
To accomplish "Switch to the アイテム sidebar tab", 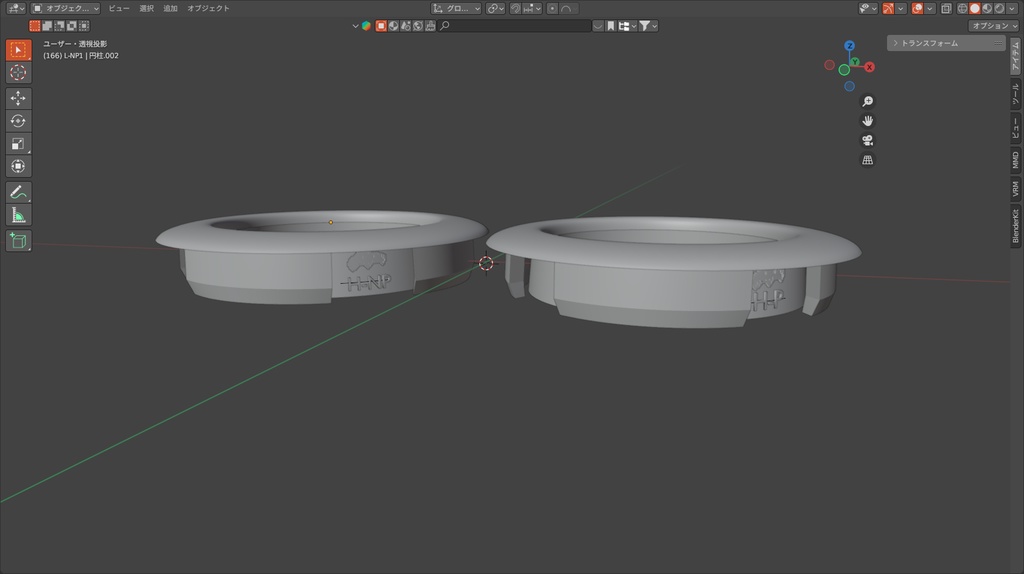I will coord(1016,56).
